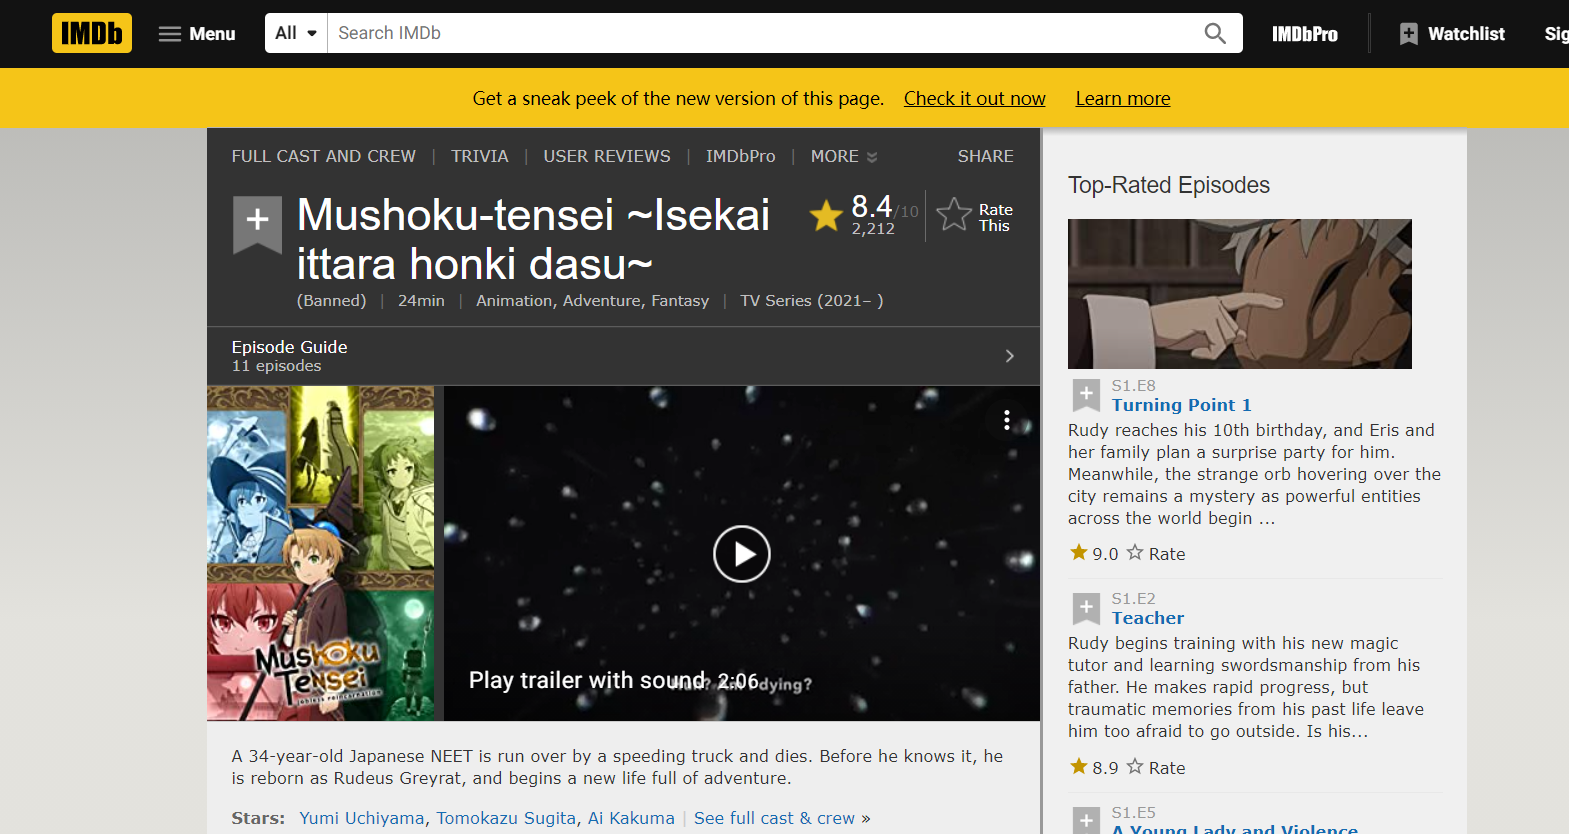Click the yellow 8.4 rating star
This screenshot has width=1569, height=834.
click(x=826, y=215)
